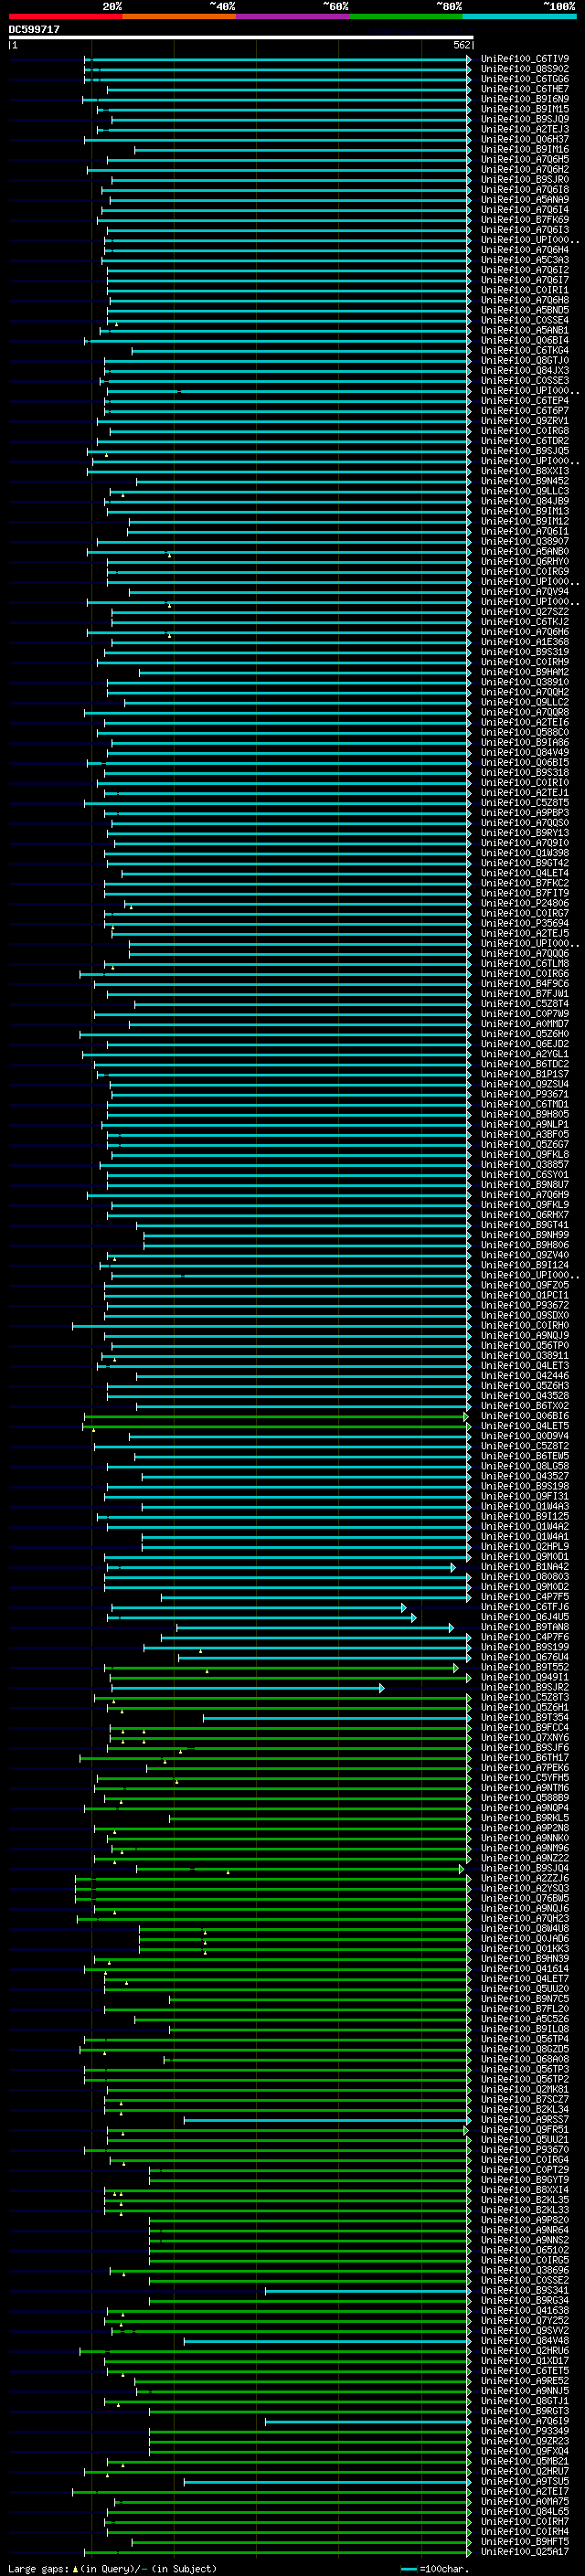Select hit UniRef100_Q38907

524,541
